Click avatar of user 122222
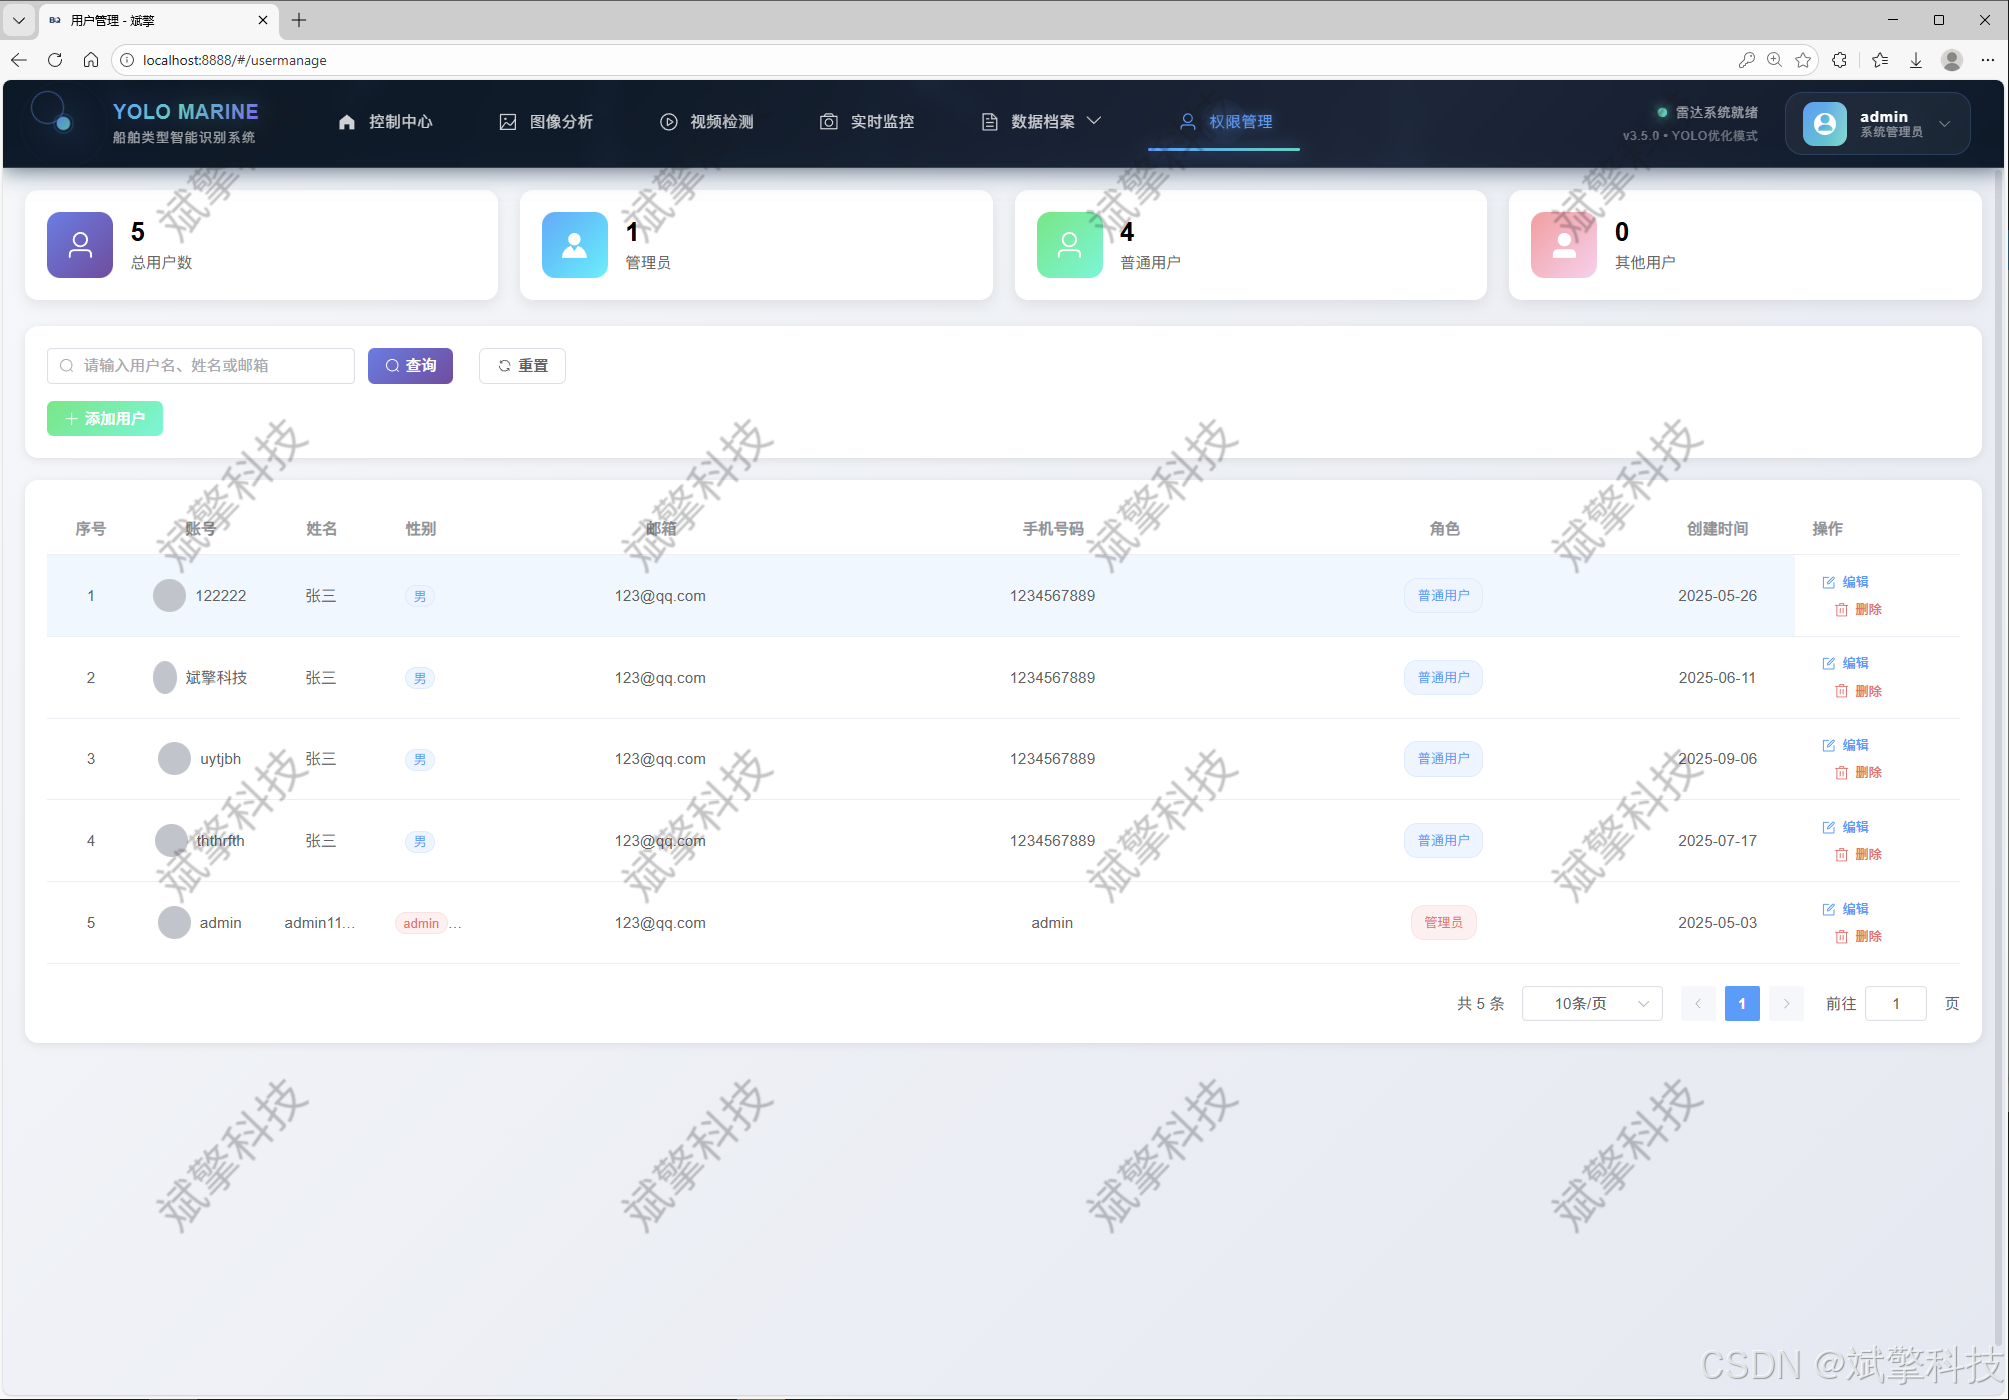The image size is (2009, 1400). click(x=169, y=596)
